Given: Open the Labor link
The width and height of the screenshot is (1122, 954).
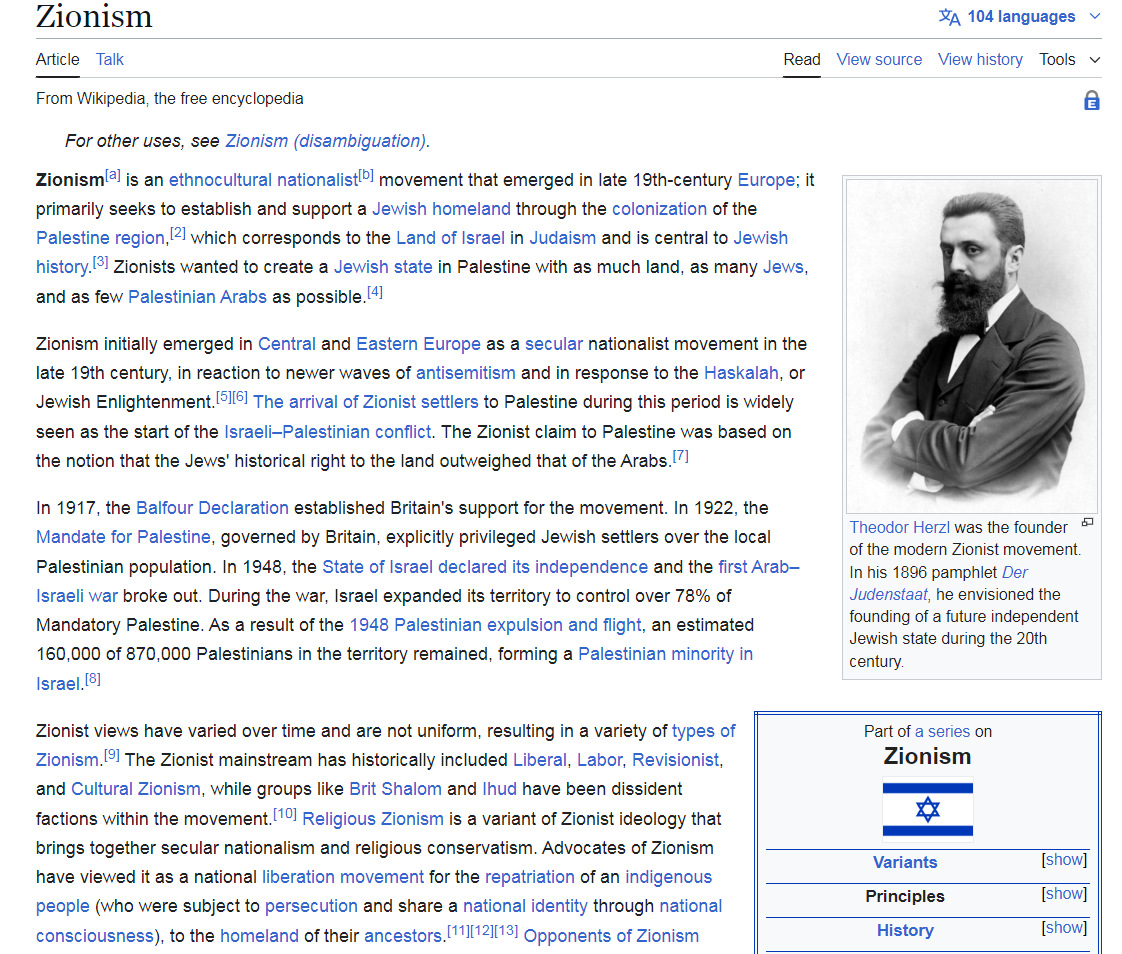Looking at the screenshot, I should pos(600,760).
